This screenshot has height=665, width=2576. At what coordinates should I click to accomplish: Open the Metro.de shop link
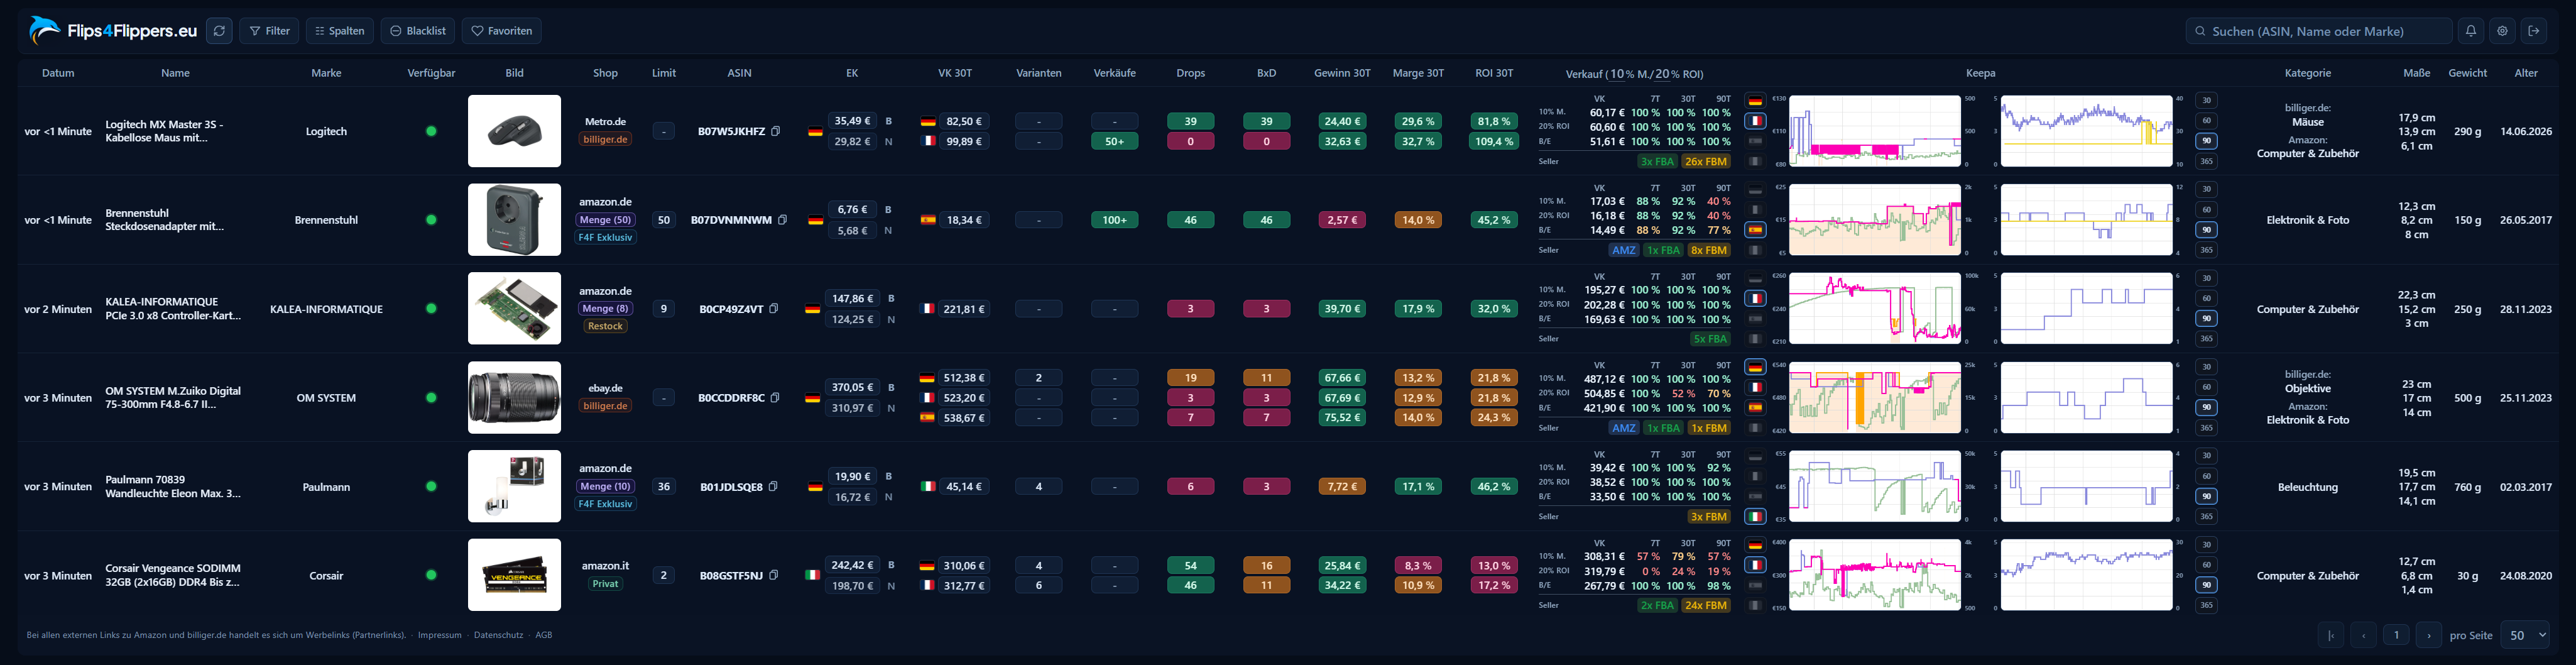click(x=605, y=121)
